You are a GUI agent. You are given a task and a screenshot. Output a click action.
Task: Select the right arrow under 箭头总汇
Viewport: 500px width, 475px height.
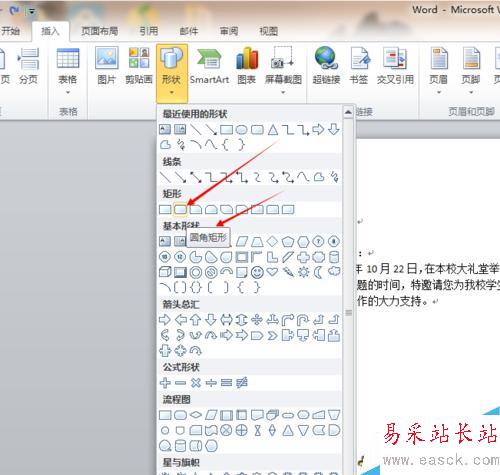[x=165, y=320]
